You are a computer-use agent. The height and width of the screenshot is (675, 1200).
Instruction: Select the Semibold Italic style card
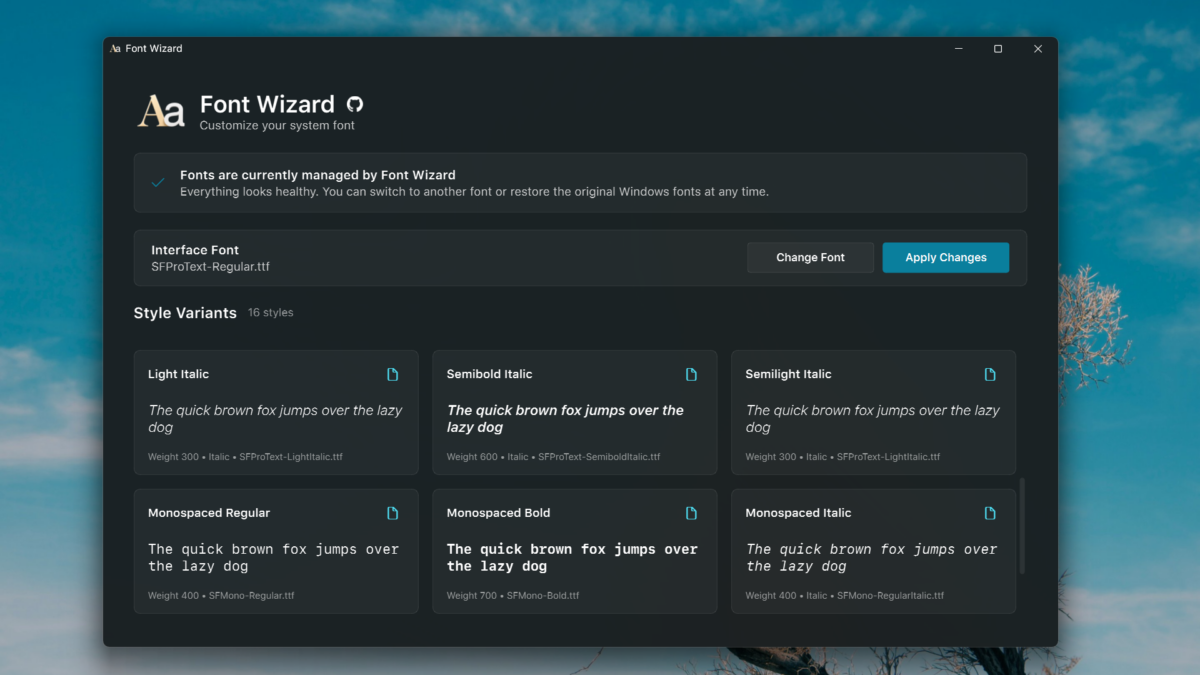click(x=574, y=412)
